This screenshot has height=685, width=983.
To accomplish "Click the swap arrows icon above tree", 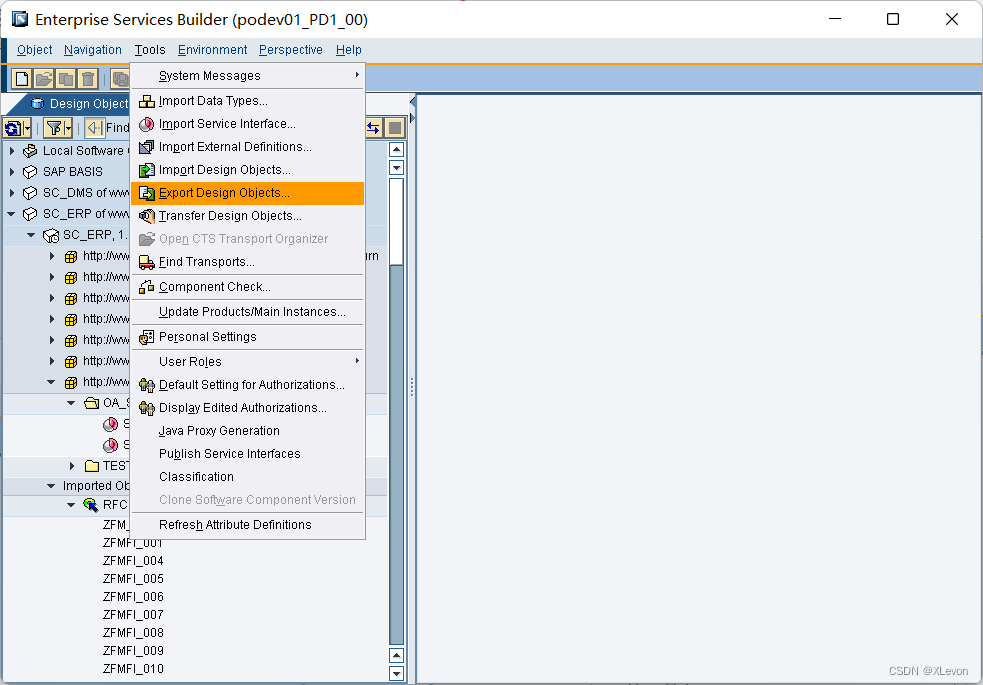I will pos(374,128).
